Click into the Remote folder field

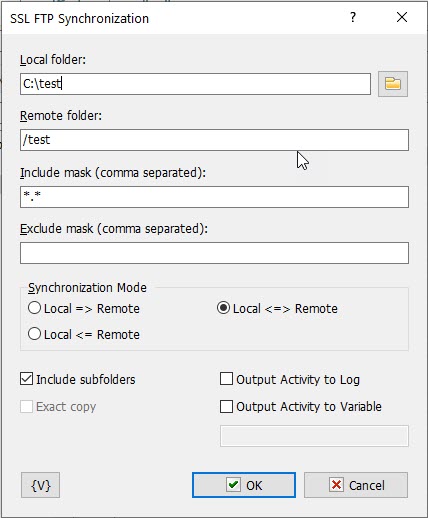(x=214, y=140)
